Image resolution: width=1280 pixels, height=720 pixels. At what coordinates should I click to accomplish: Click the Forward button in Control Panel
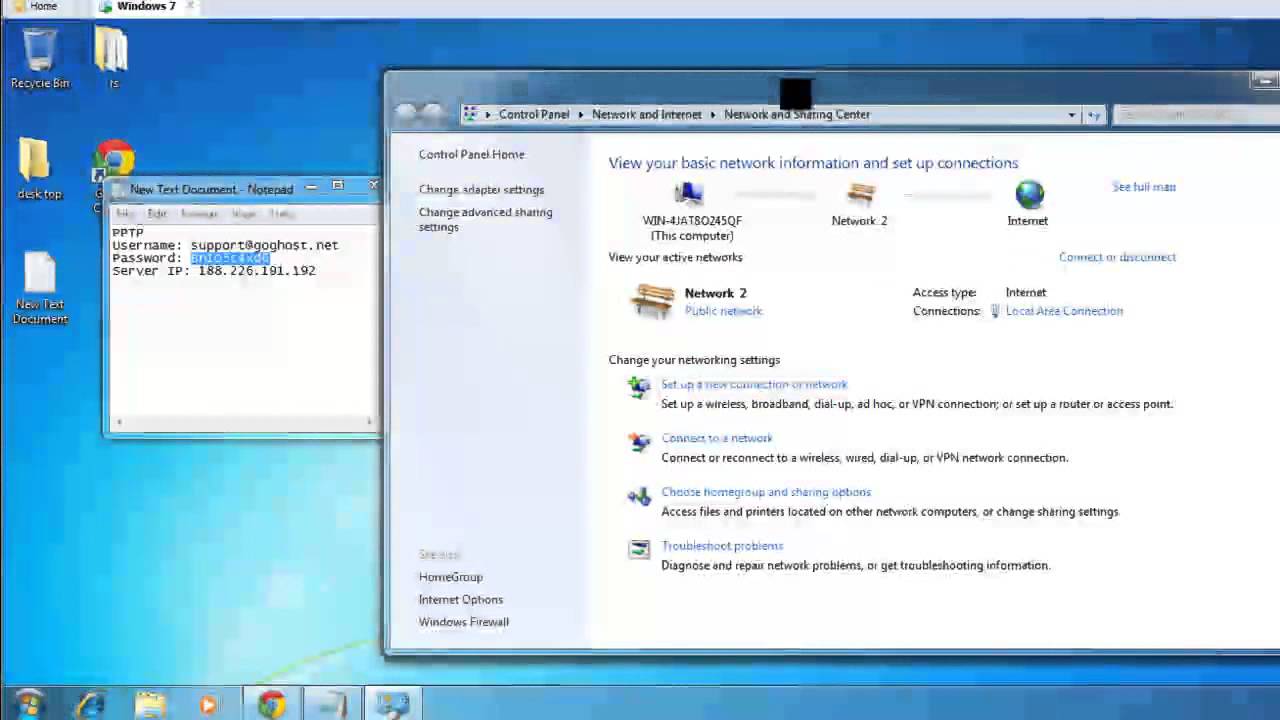pyautogui.click(x=432, y=113)
